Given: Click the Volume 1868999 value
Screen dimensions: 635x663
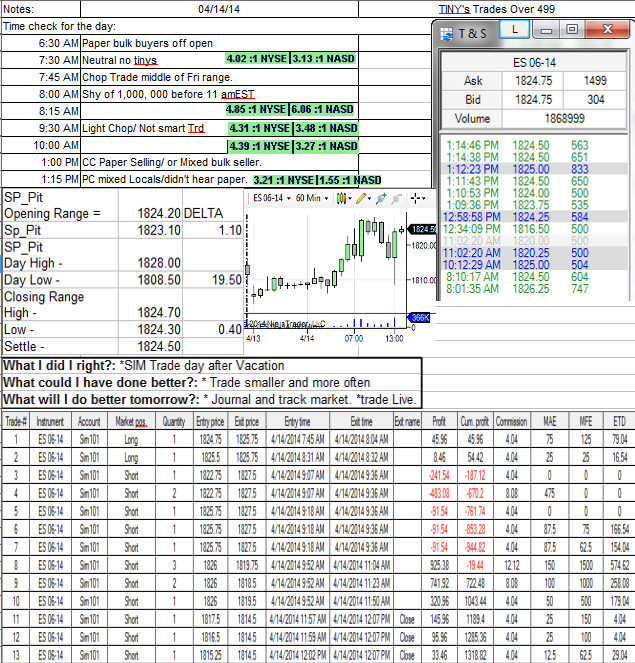Looking at the screenshot, I should pos(564,118).
